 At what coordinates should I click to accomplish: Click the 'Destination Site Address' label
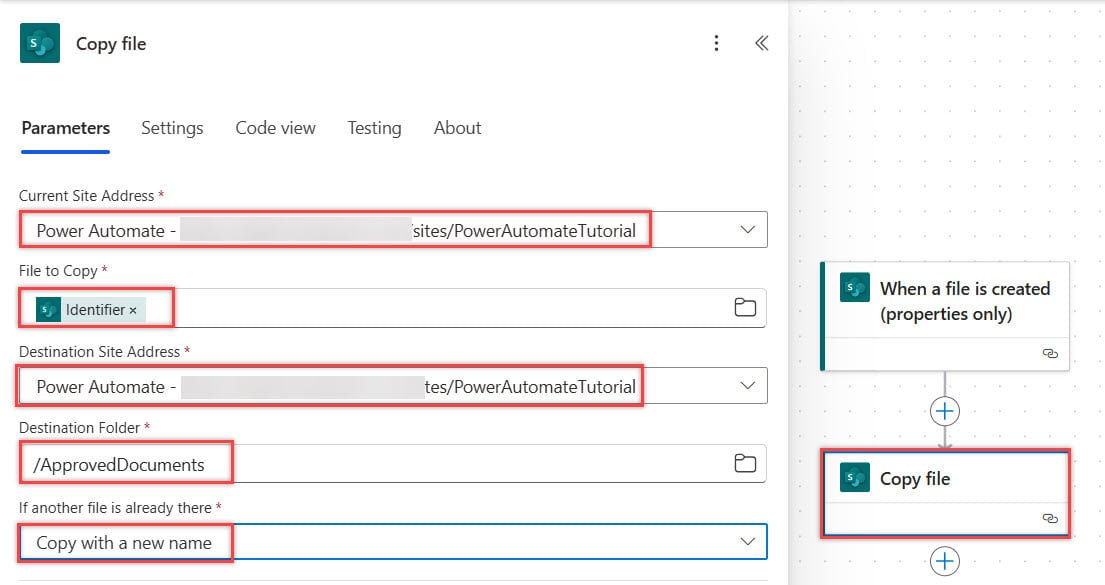(99, 352)
